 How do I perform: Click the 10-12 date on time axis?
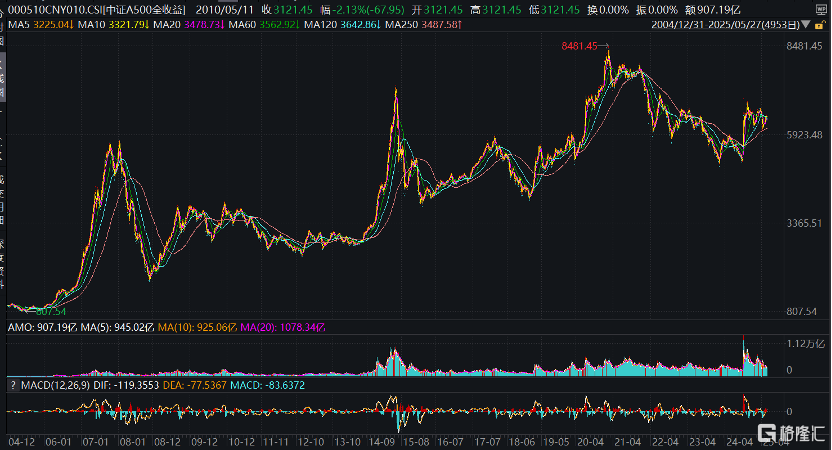click(241, 442)
